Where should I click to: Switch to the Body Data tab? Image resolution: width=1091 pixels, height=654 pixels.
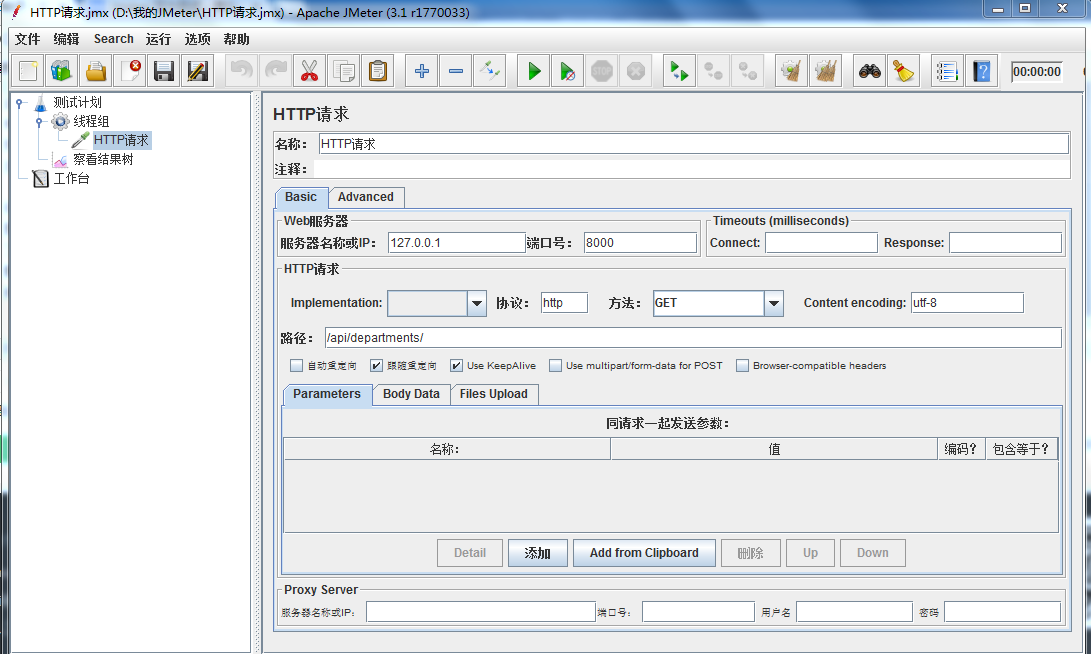[x=411, y=394]
